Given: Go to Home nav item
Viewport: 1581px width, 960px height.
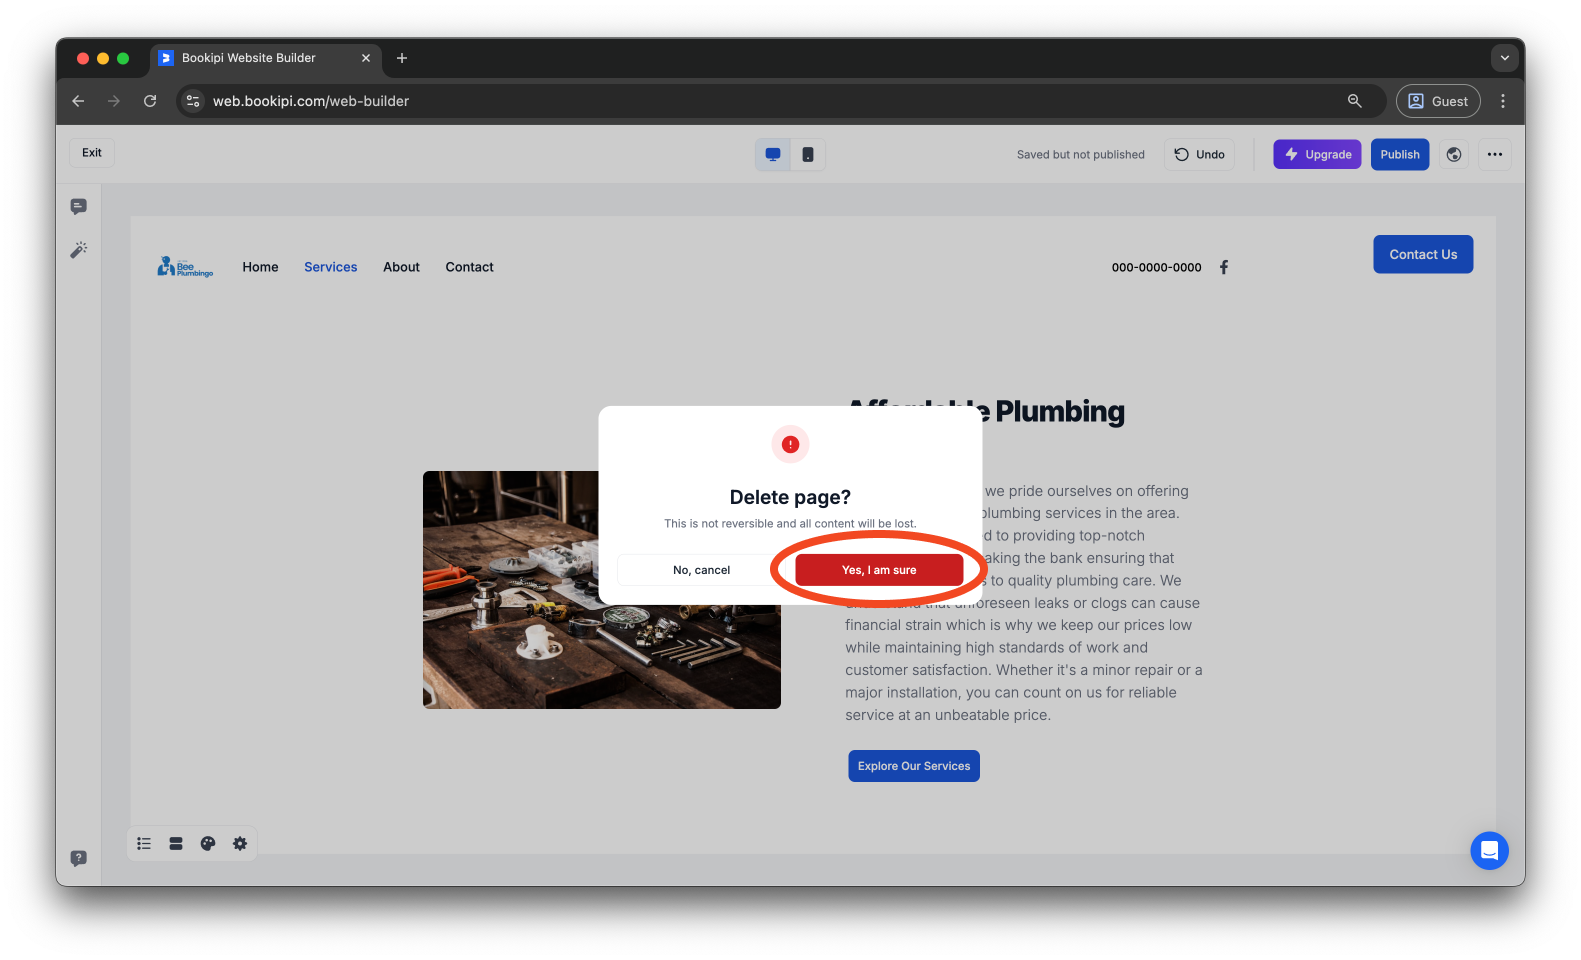Looking at the screenshot, I should point(260,267).
